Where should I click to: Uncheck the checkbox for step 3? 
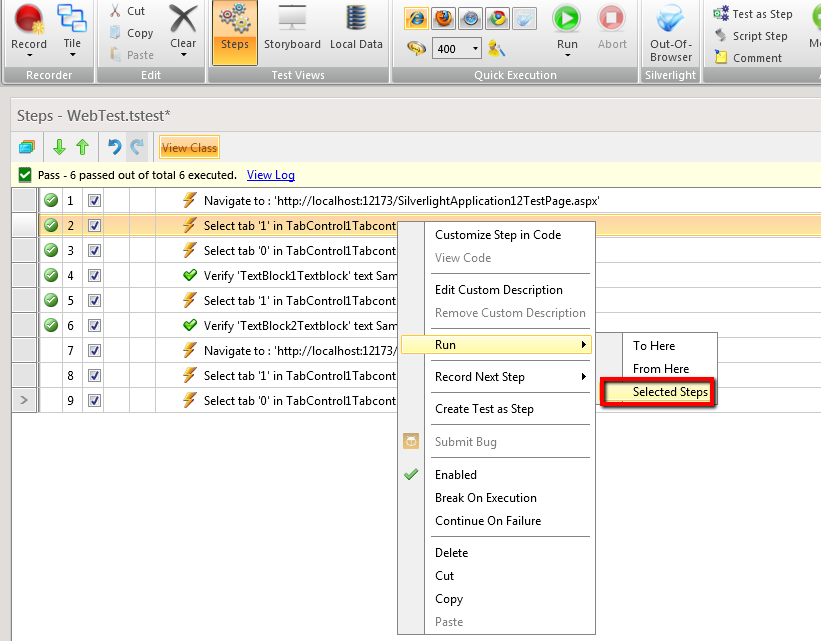coord(94,250)
